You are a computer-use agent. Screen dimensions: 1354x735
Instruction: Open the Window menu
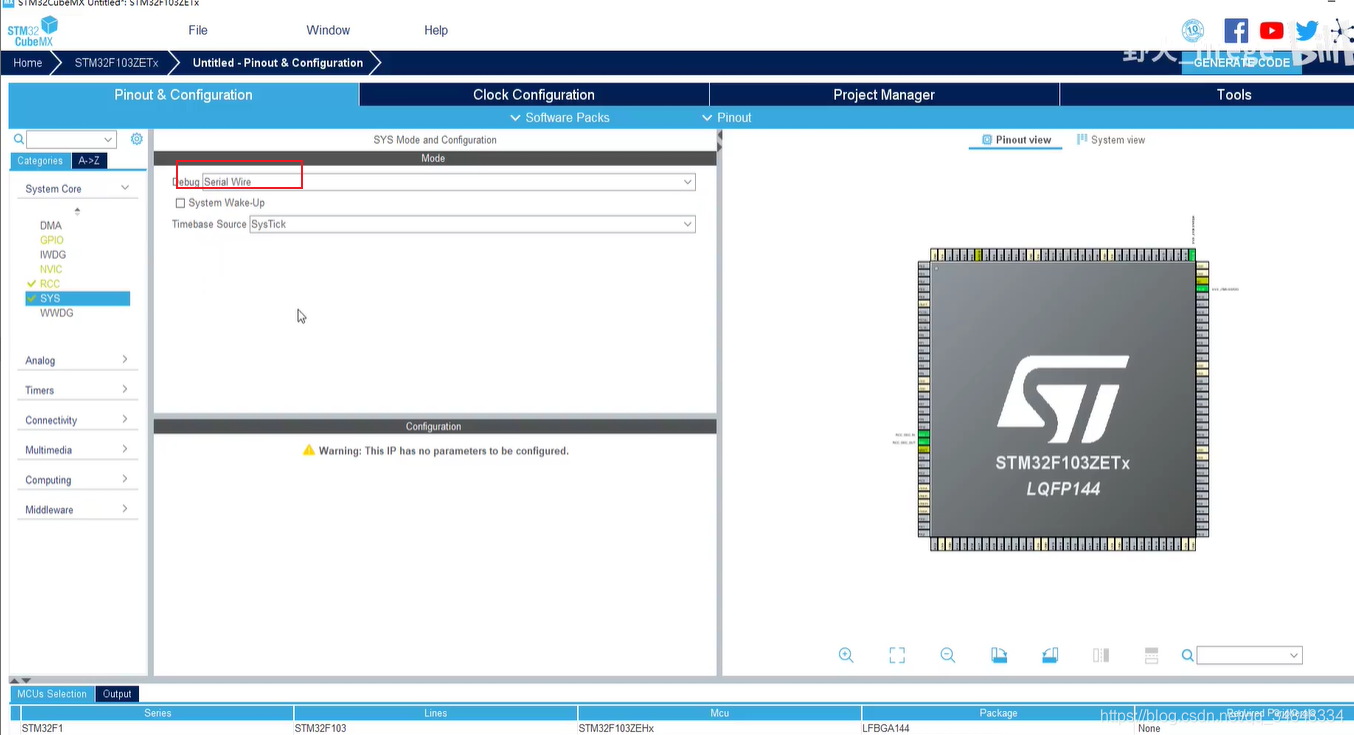pyautogui.click(x=328, y=30)
